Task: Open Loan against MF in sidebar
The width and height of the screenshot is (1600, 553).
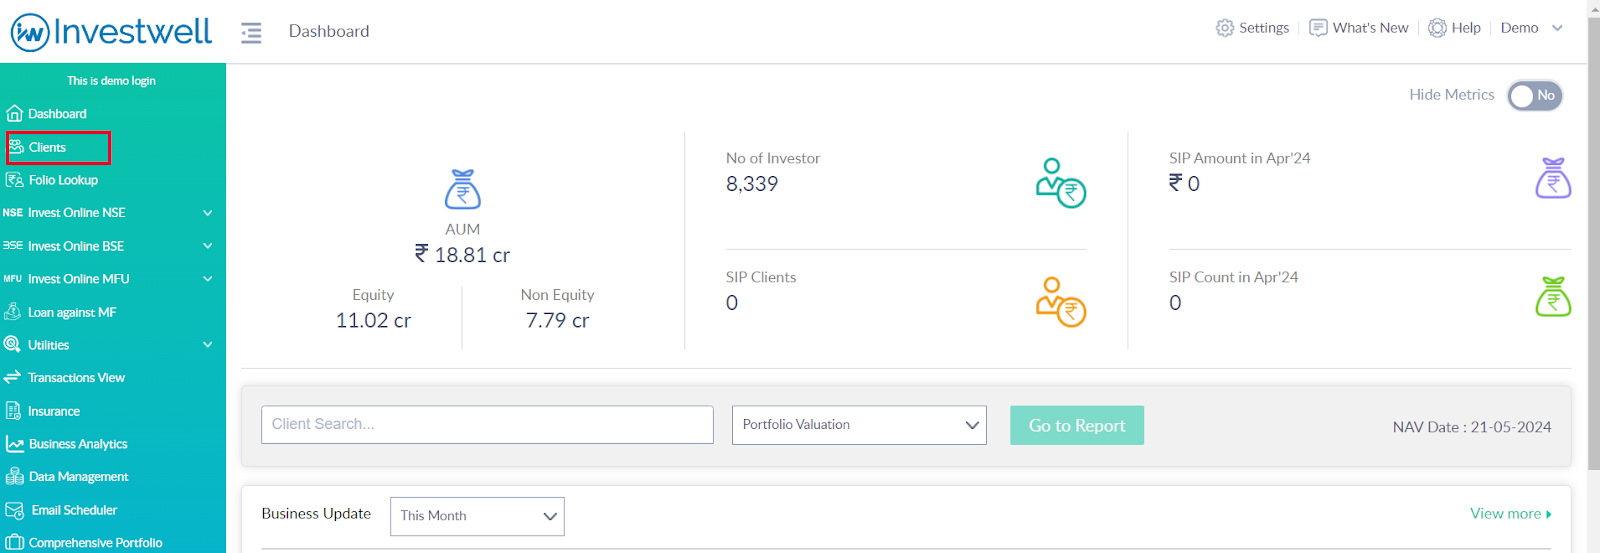Action: [72, 312]
